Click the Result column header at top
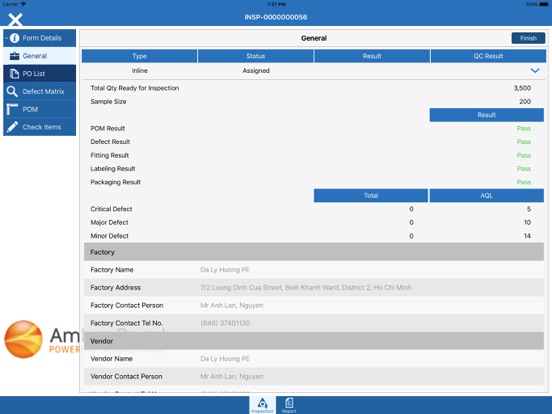The height and width of the screenshot is (414, 552). [x=372, y=56]
